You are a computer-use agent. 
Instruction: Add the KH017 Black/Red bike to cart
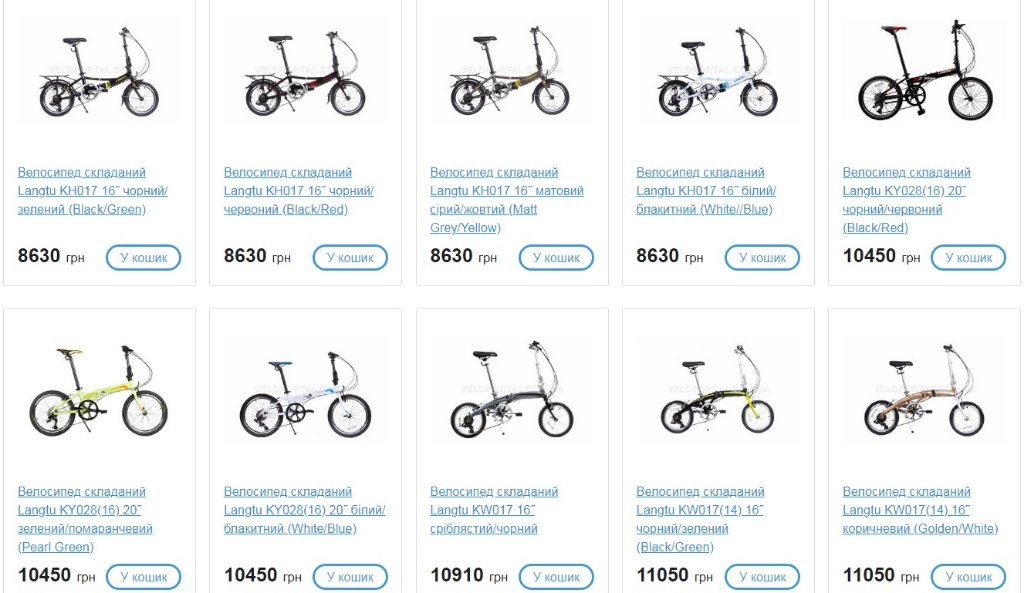(x=350, y=258)
